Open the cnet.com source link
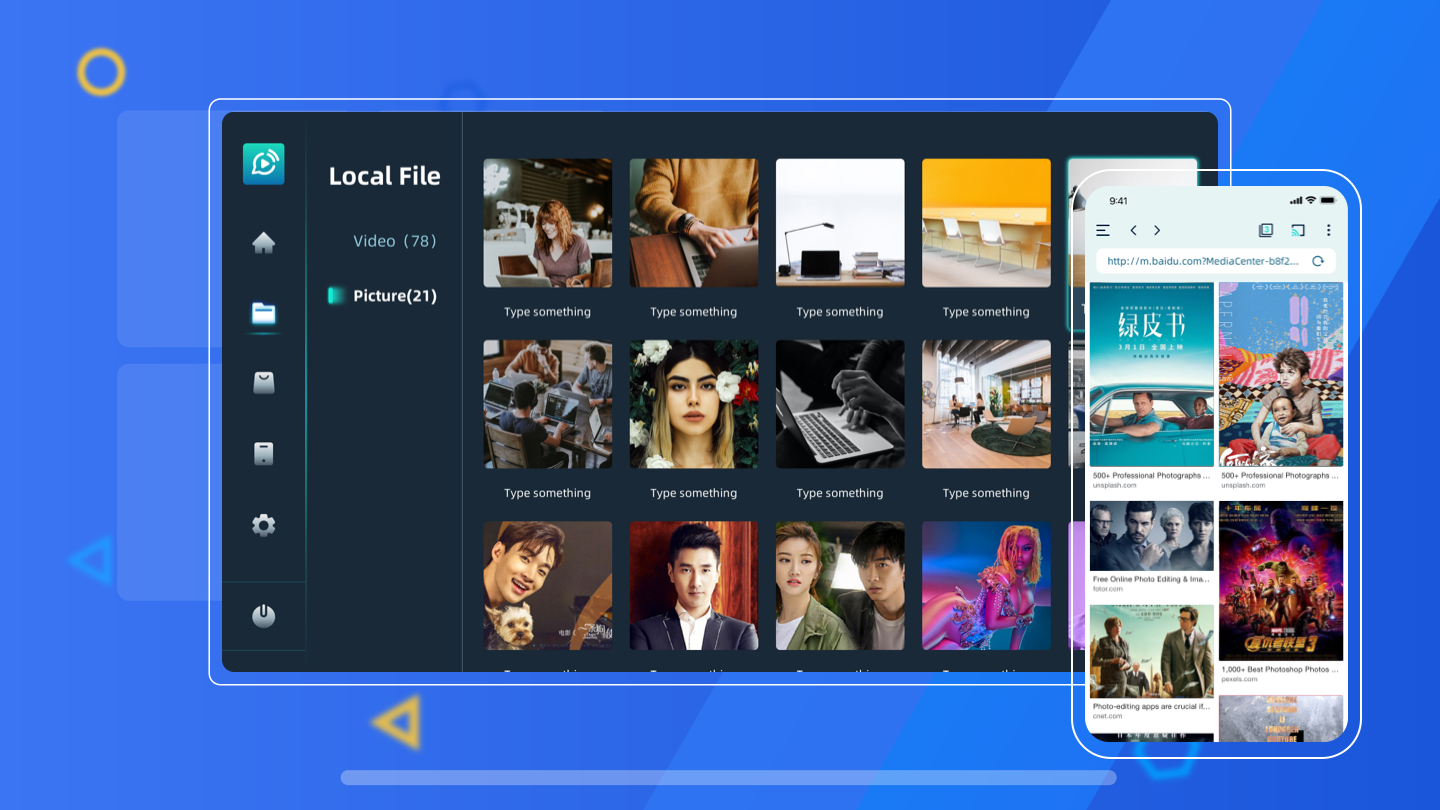 pos(1108,716)
